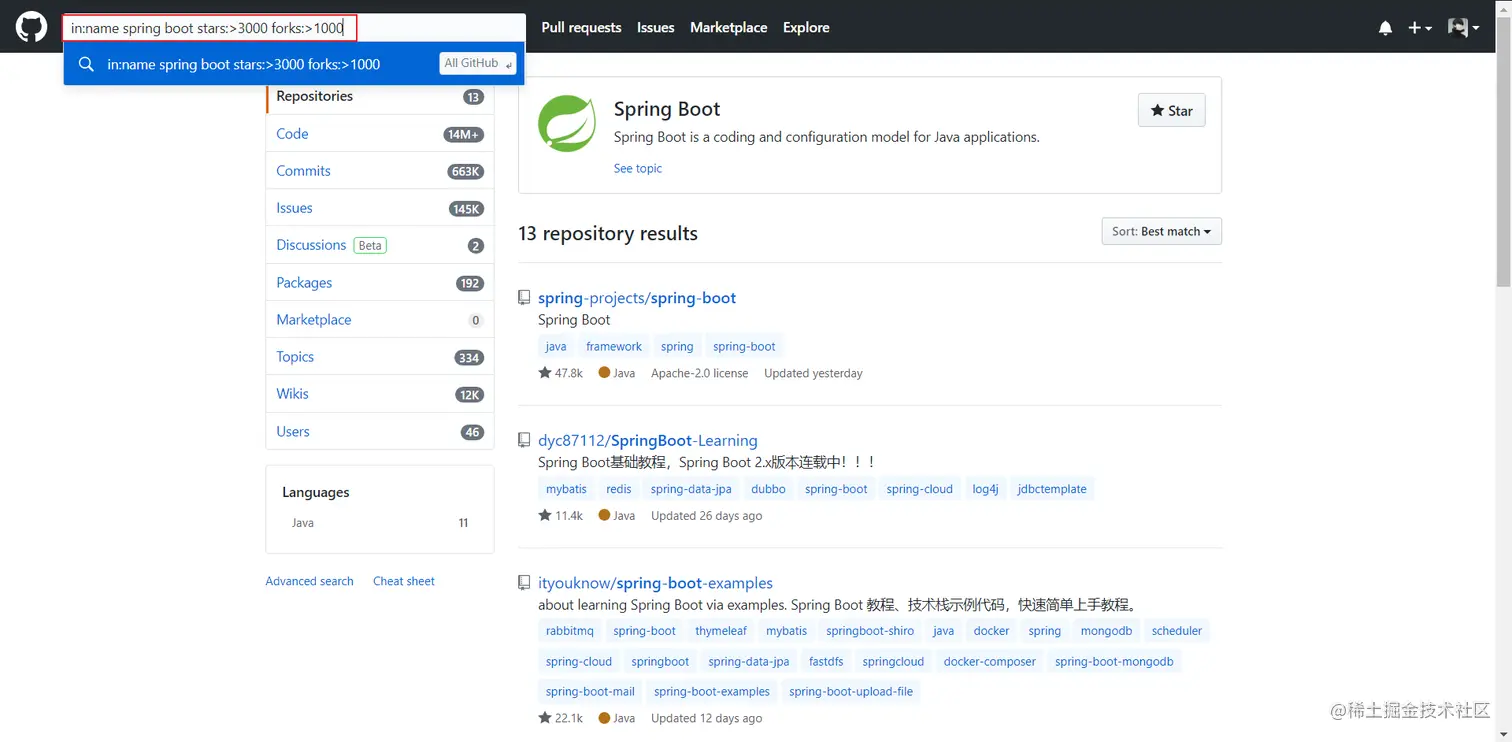Select Issues filter in sidebar

pos(380,208)
